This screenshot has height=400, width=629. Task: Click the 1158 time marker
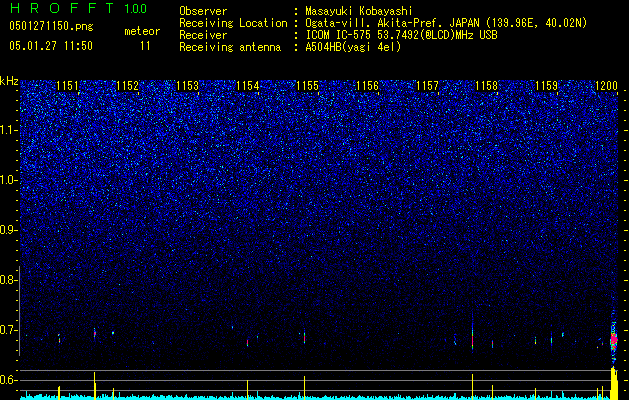[x=487, y=86]
